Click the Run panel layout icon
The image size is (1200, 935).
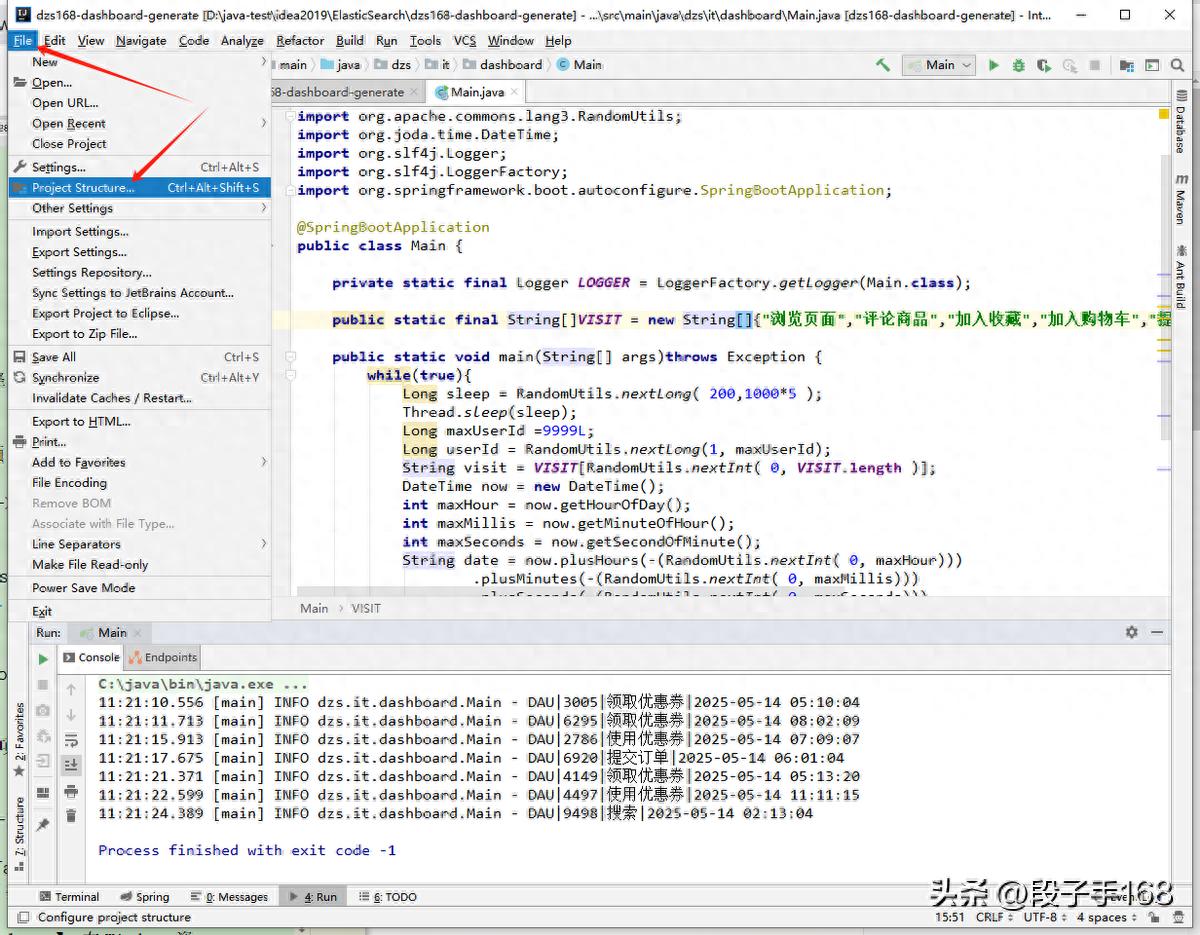pos(43,793)
